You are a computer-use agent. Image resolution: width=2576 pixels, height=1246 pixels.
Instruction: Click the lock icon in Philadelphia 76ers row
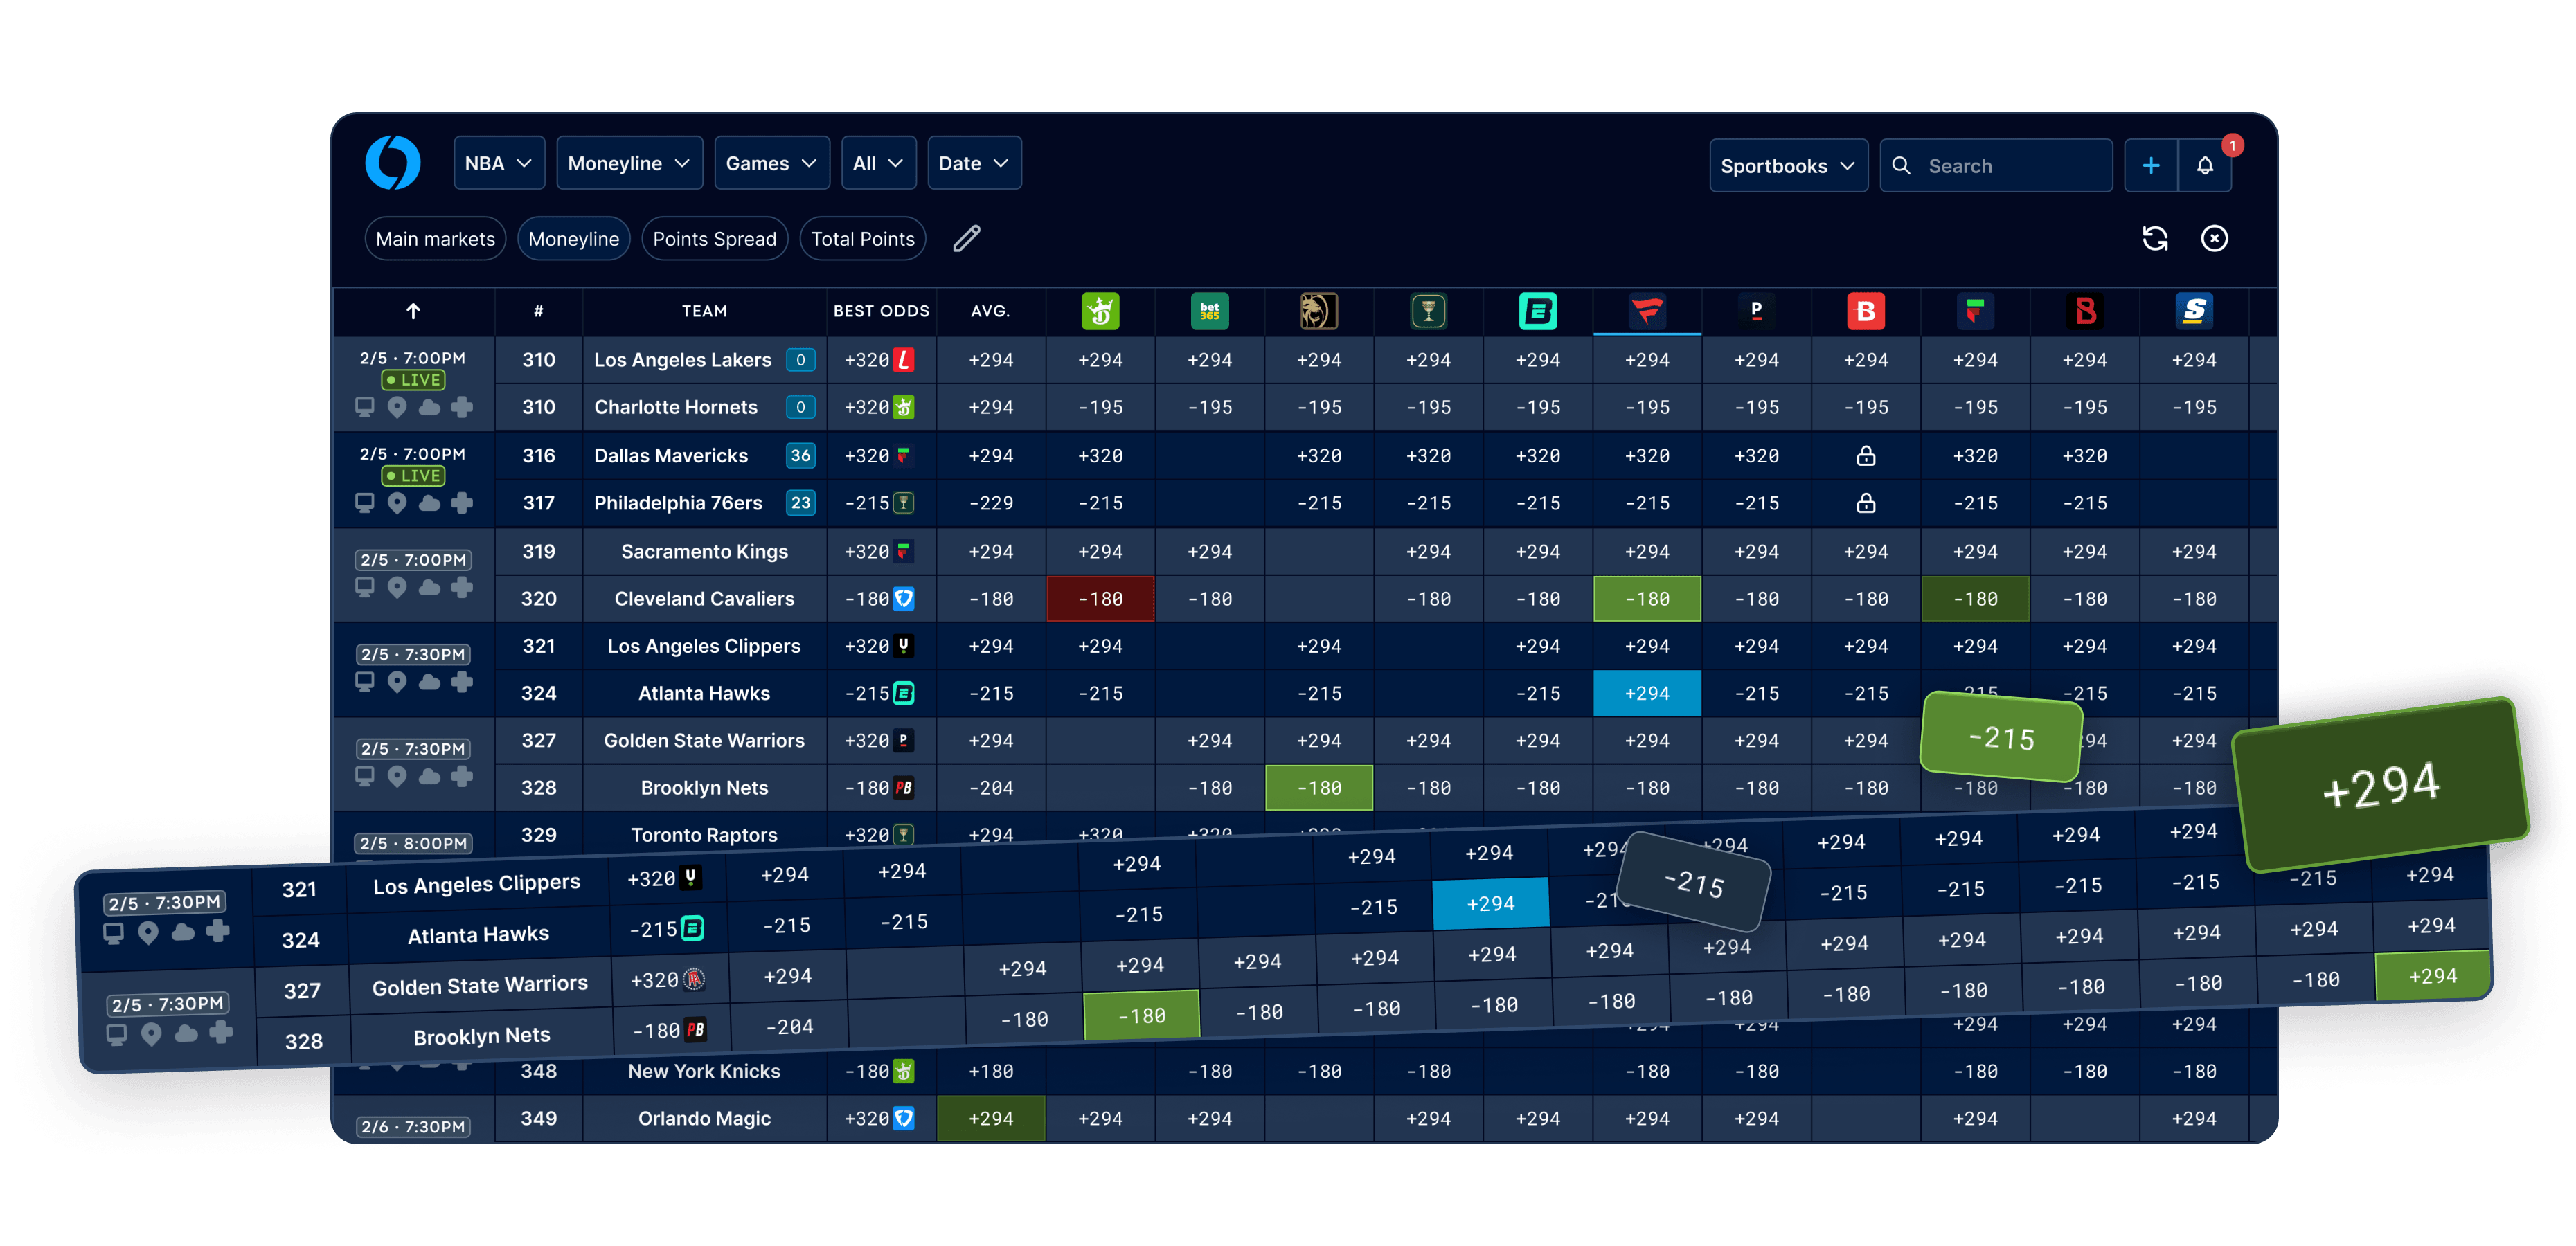(x=1865, y=503)
